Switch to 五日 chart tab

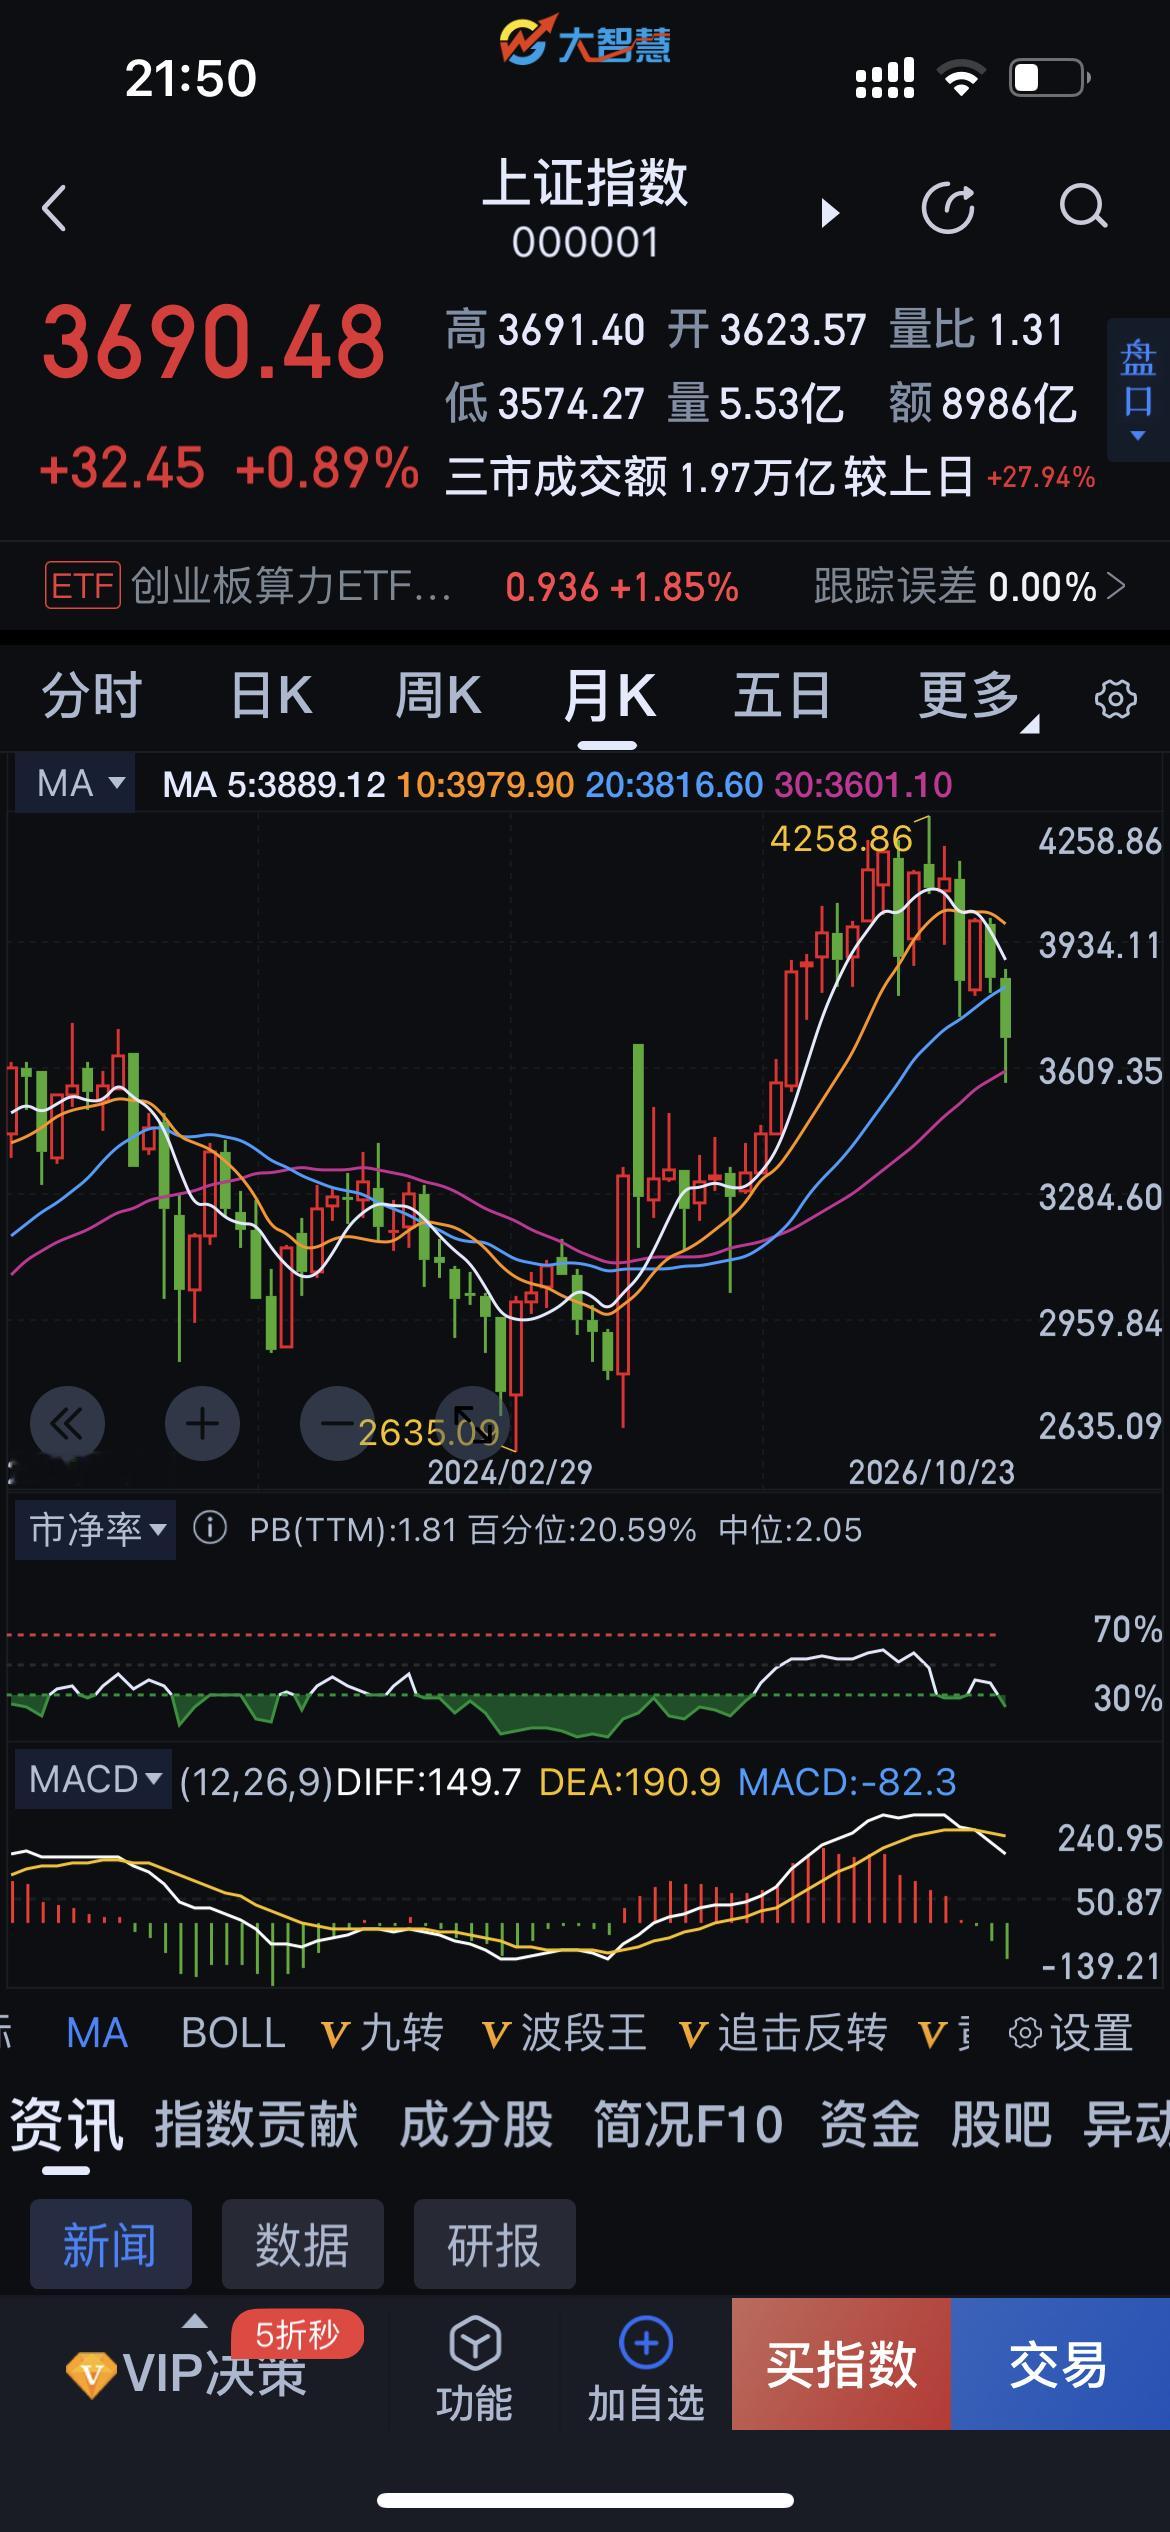[x=782, y=696]
